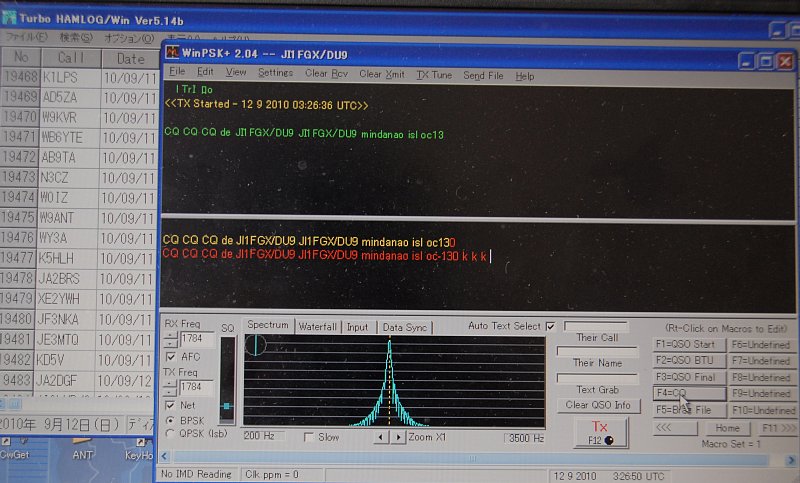Click the Home macro set button
Screen dimensions: 800x483
[x=728, y=428]
